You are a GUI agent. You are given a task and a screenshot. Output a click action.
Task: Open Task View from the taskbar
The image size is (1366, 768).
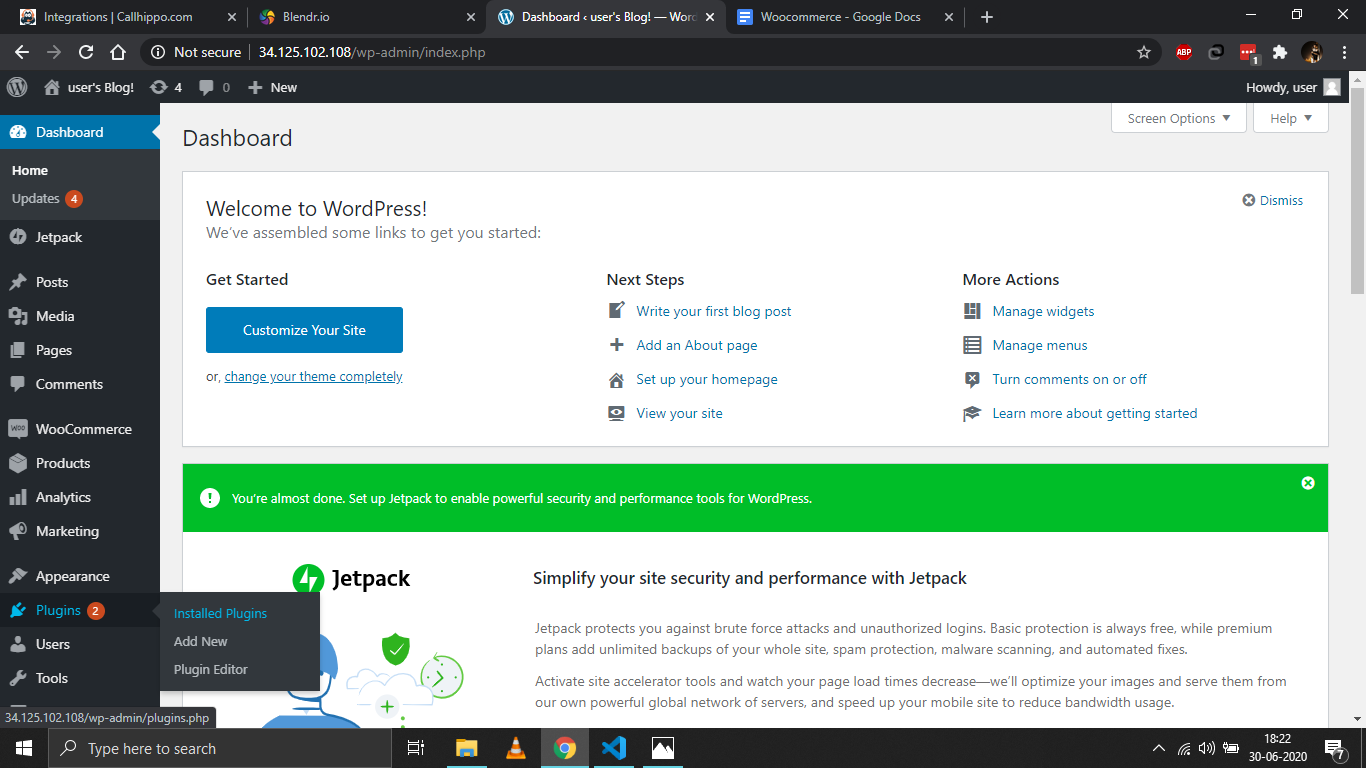(416, 748)
